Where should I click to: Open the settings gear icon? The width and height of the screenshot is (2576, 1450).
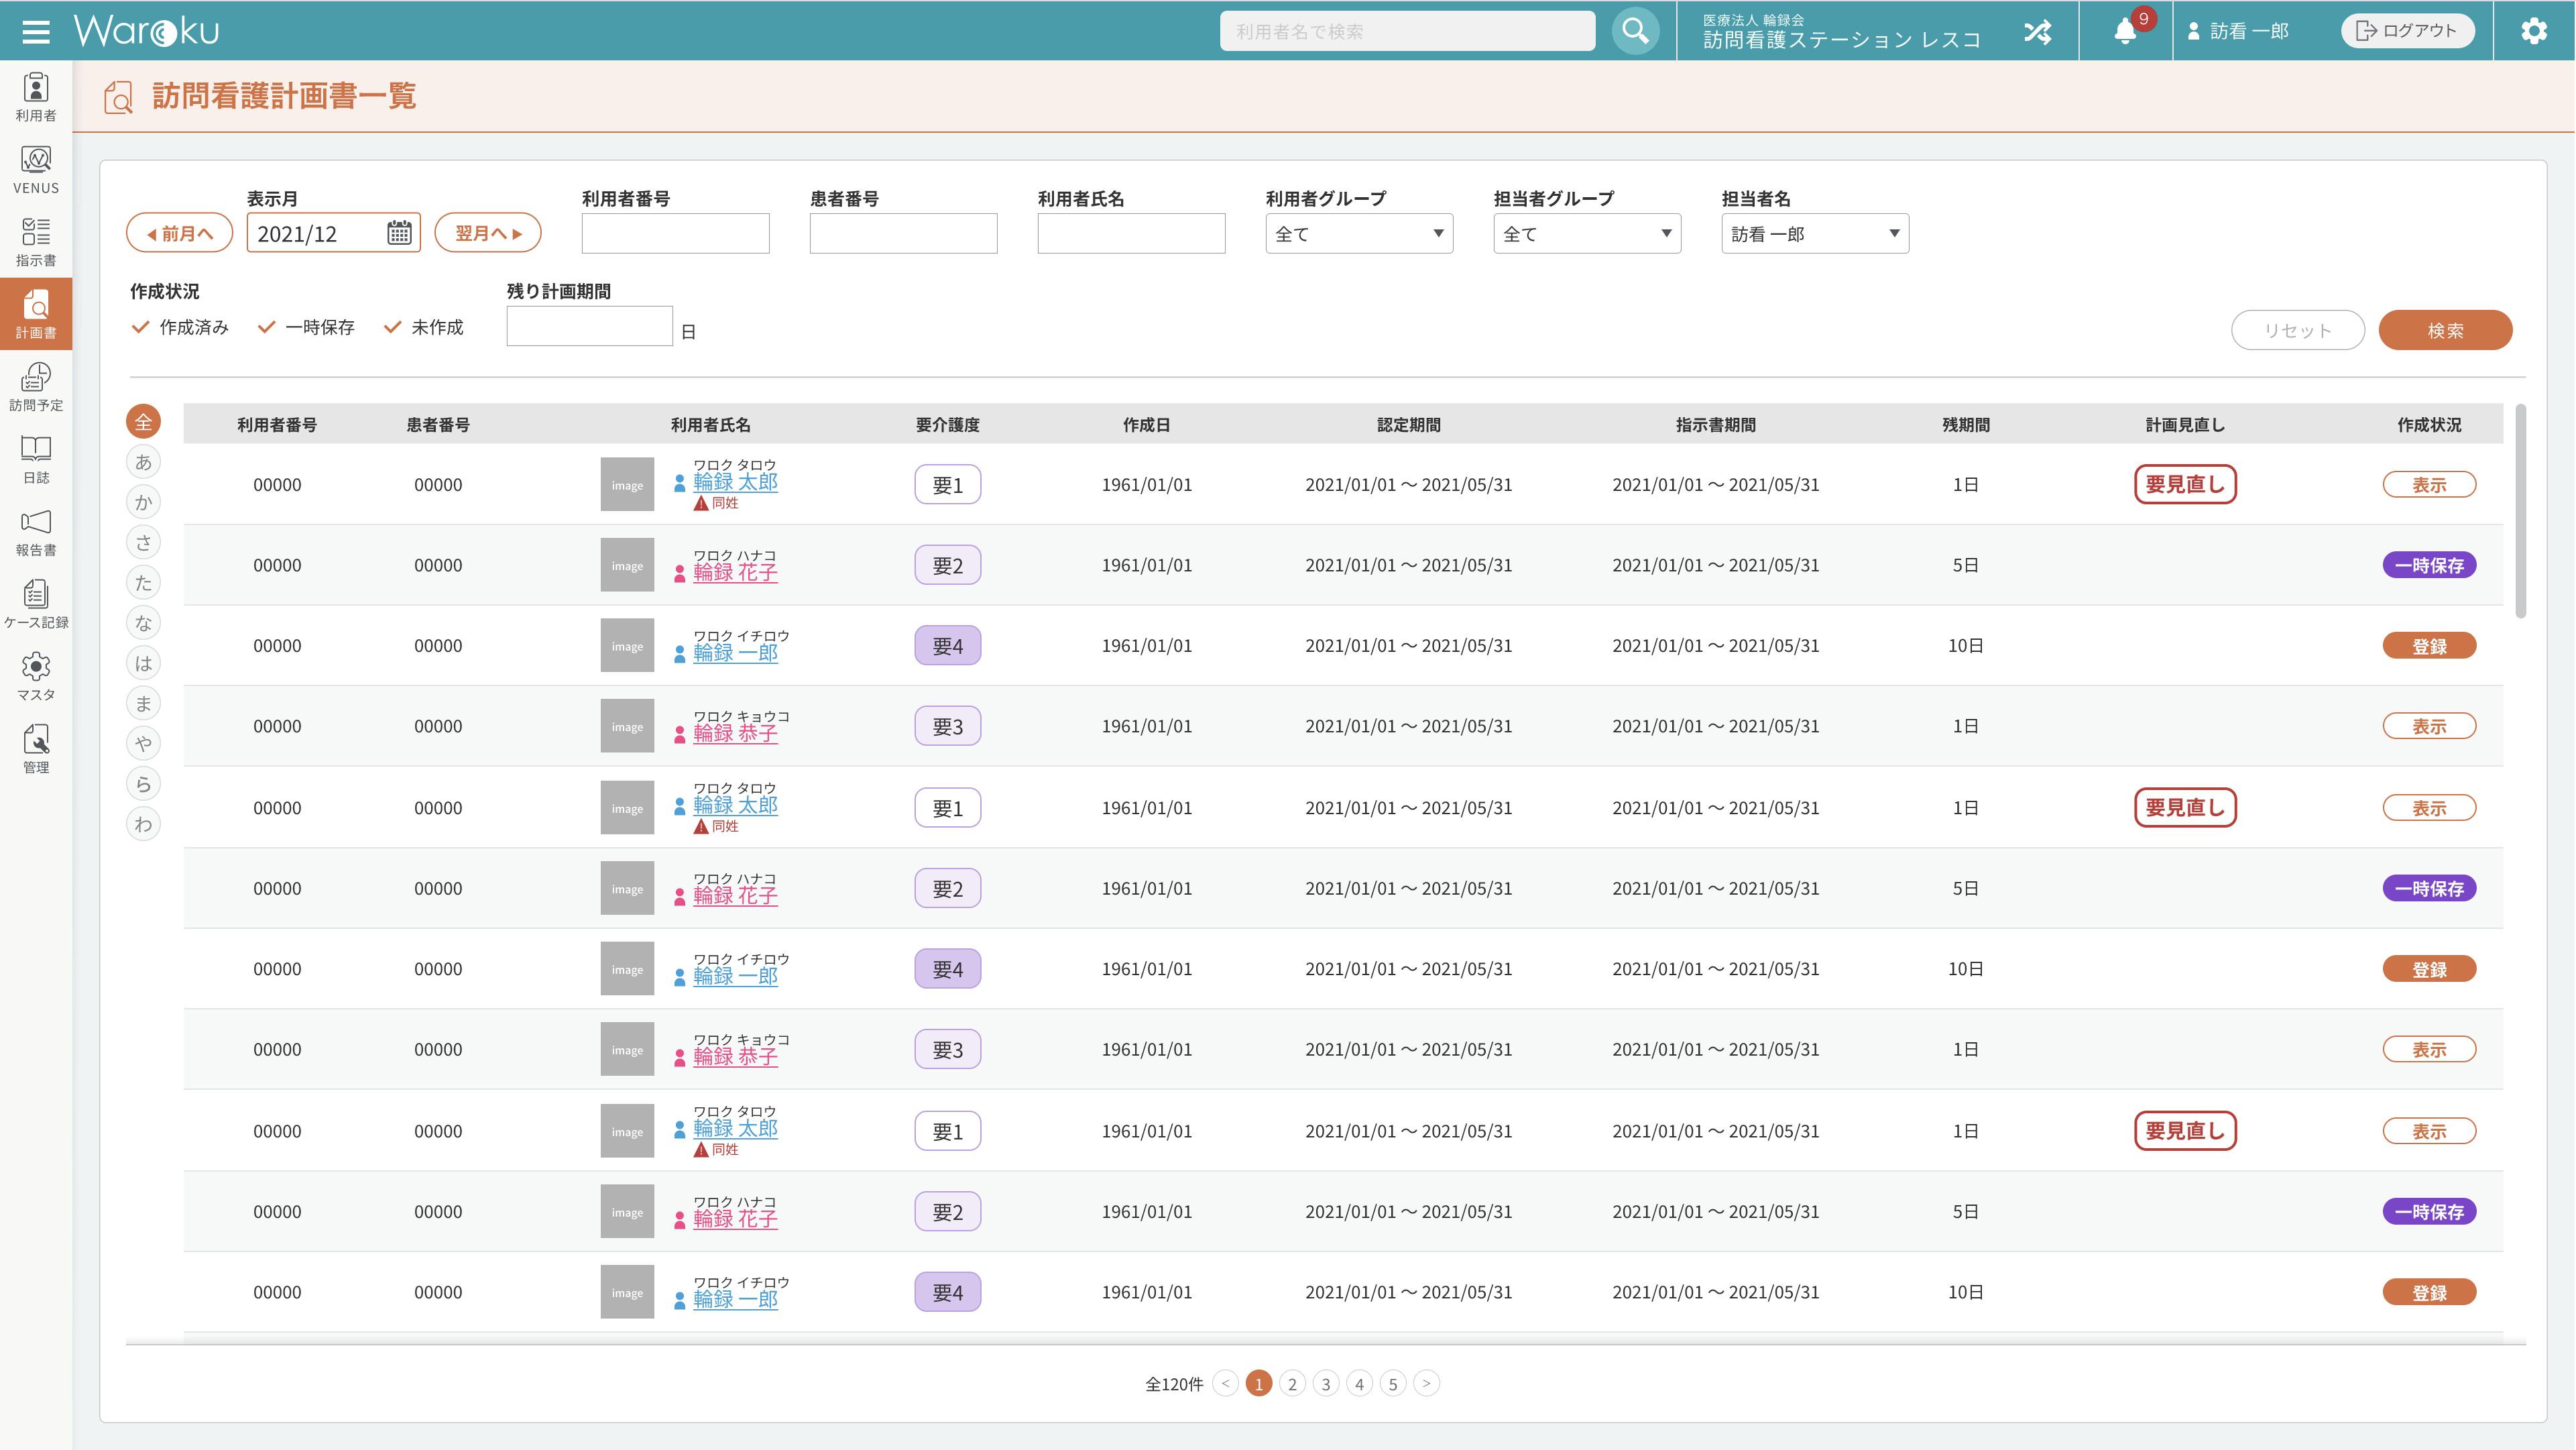(x=2533, y=31)
